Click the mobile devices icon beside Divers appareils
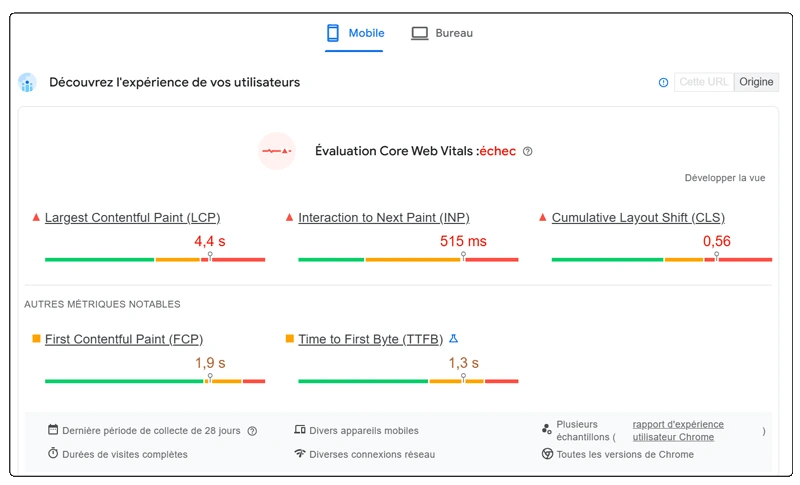This screenshot has width=800, height=485. tap(299, 430)
